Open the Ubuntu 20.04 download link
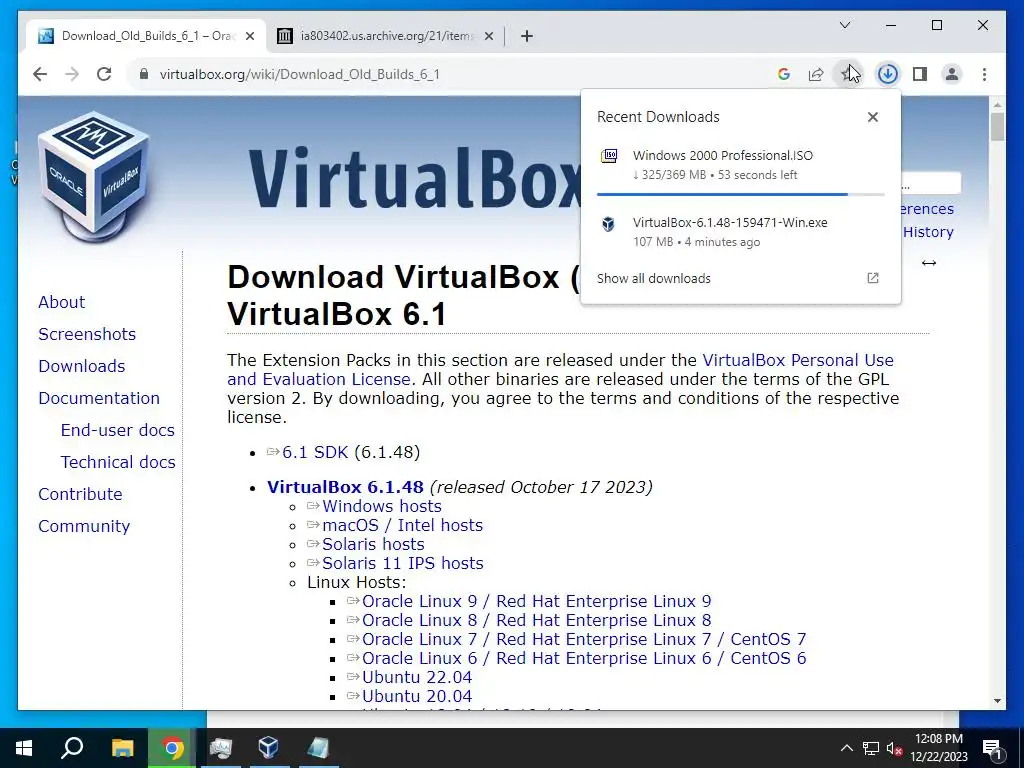The image size is (1024, 768). (417, 696)
